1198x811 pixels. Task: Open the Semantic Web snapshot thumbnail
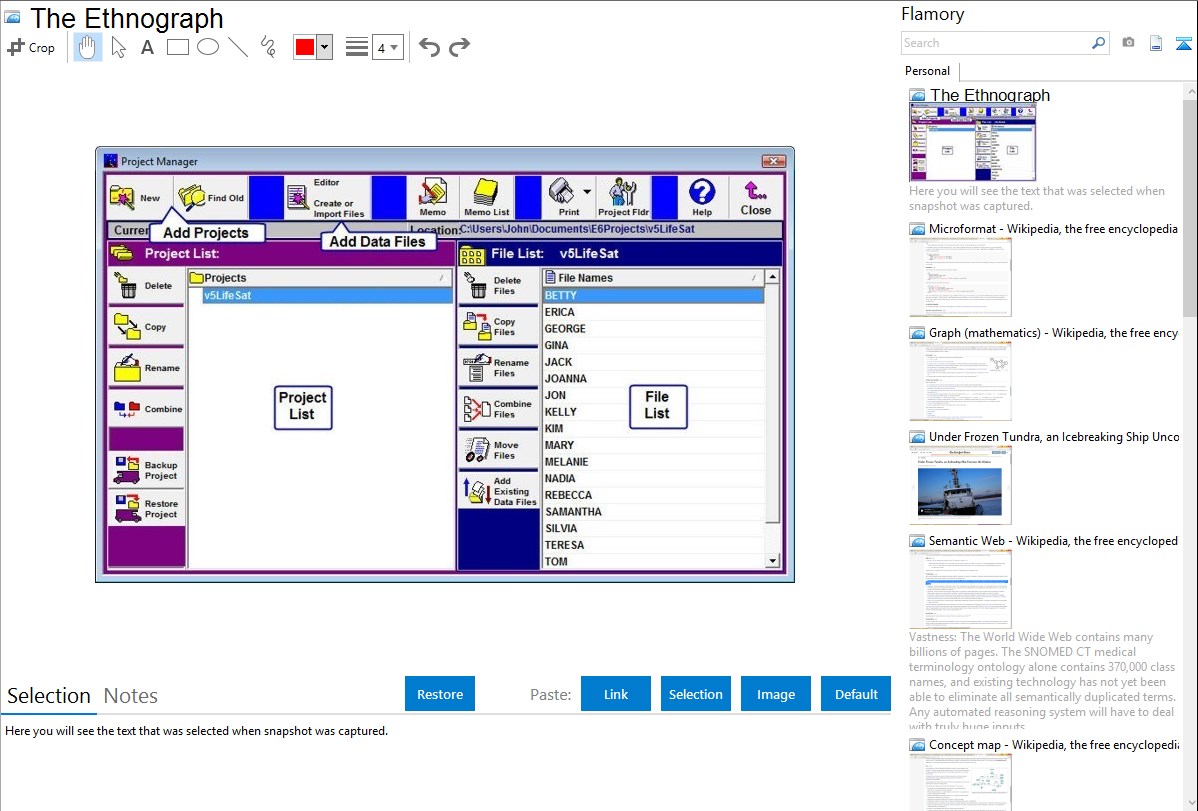(960, 589)
